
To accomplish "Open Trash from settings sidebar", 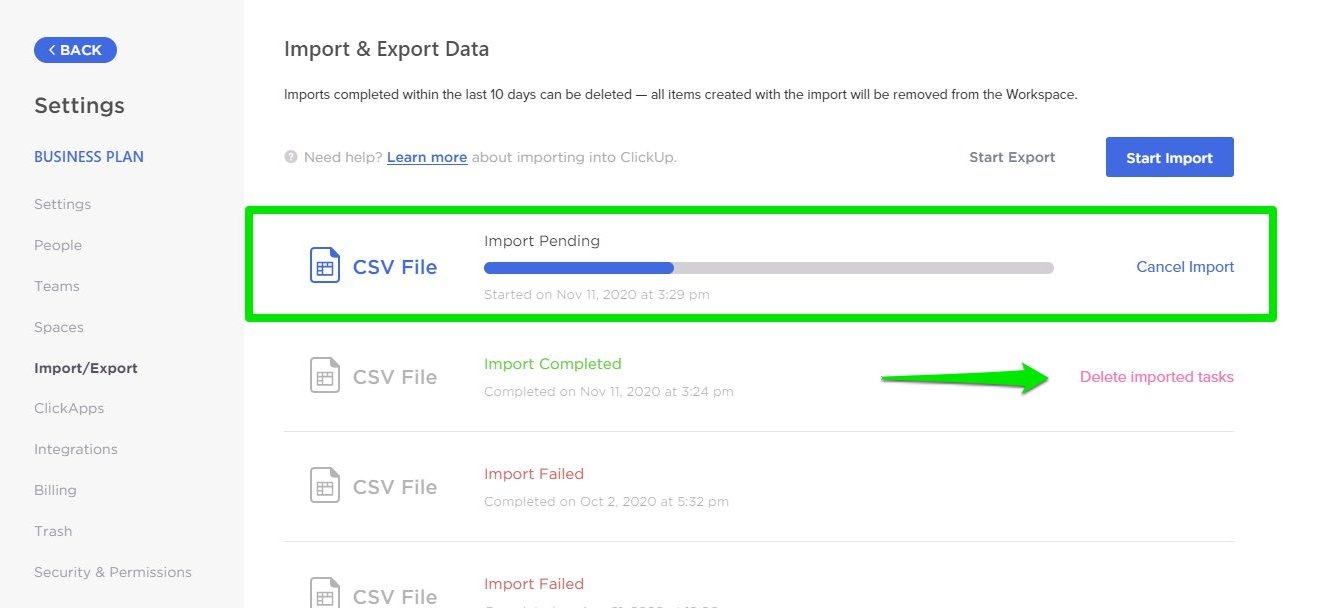I will pos(53,531).
